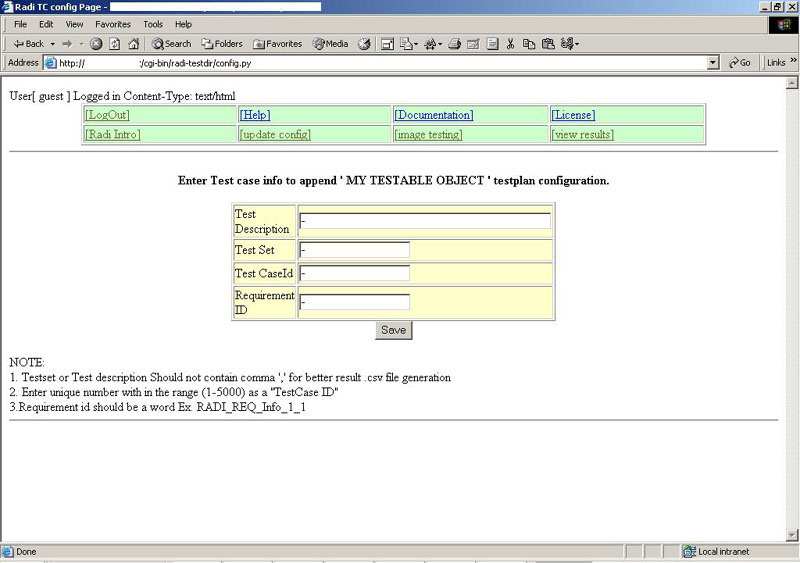Open the Address bar dropdown arrow
The height and width of the screenshot is (563, 800).
pyautogui.click(x=713, y=62)
